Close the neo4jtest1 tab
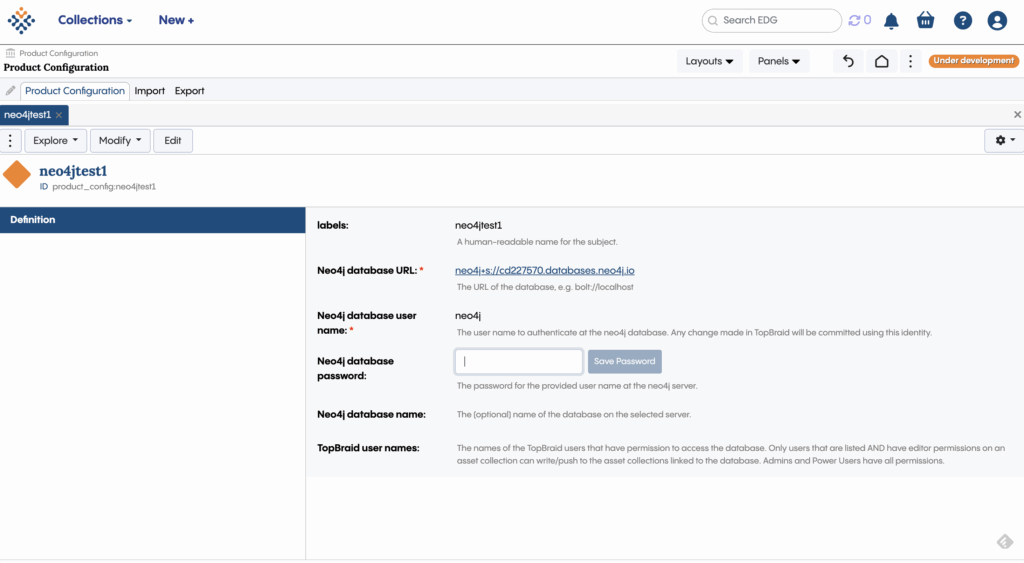The width and height of the screenshot is (1024, 563). pyautogui.click(x=59, y=115)
